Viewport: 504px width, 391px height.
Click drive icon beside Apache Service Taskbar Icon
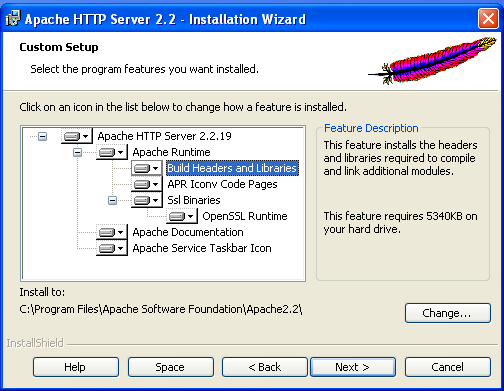[x=112, y=248]
